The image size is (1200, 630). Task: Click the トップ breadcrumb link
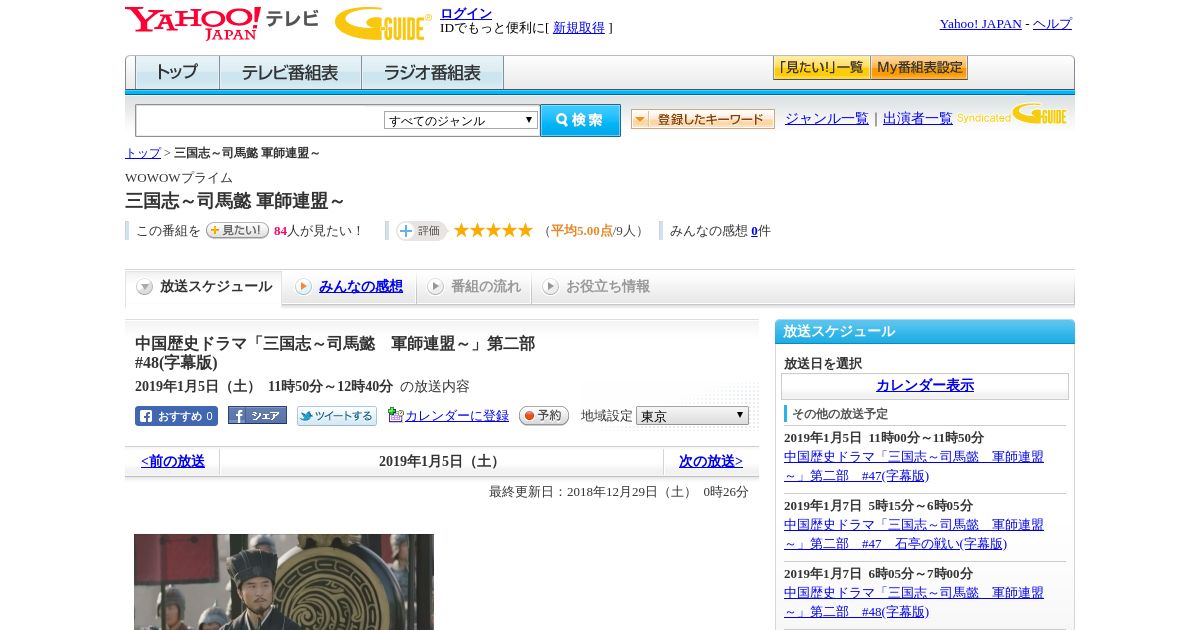[x=143, y=153]
